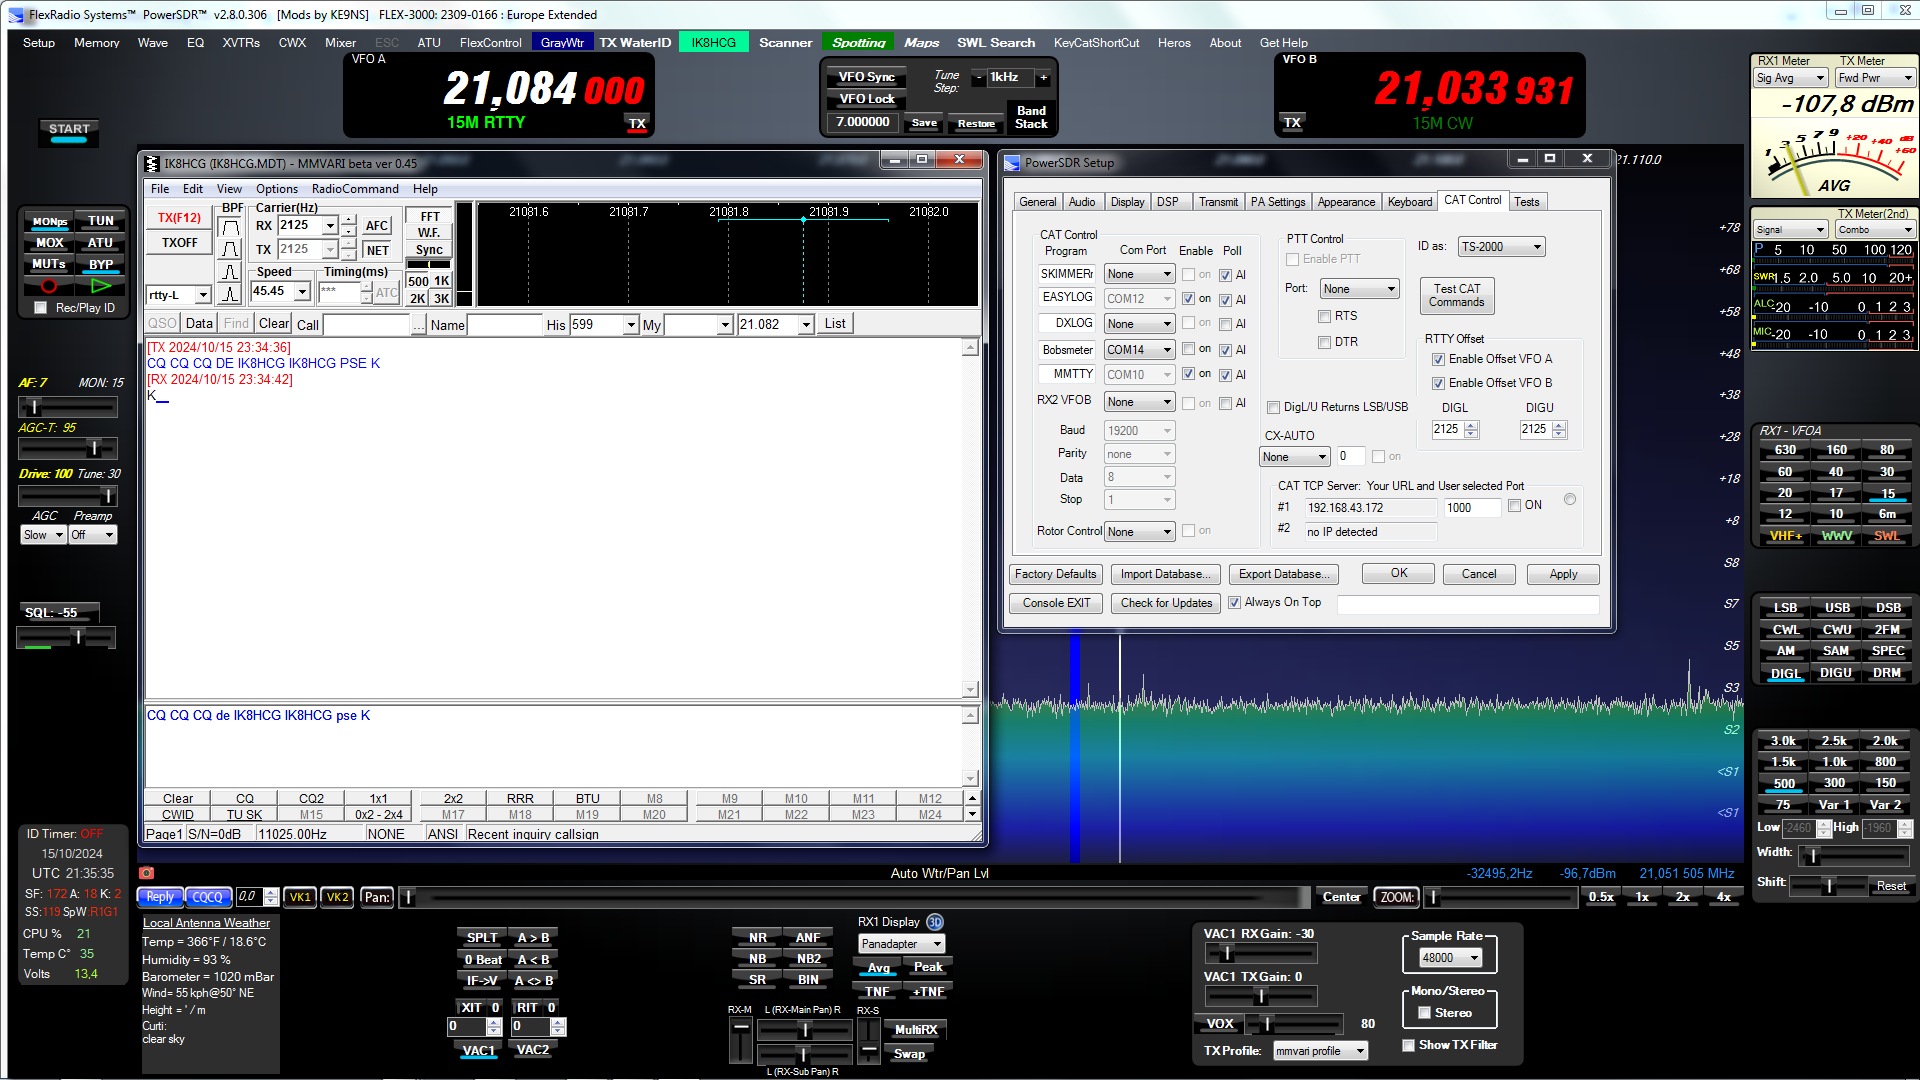The width and height of the screenshot is (1920, 1080).
Task: Select the 15 meter band button
Action: point(1887,493)
